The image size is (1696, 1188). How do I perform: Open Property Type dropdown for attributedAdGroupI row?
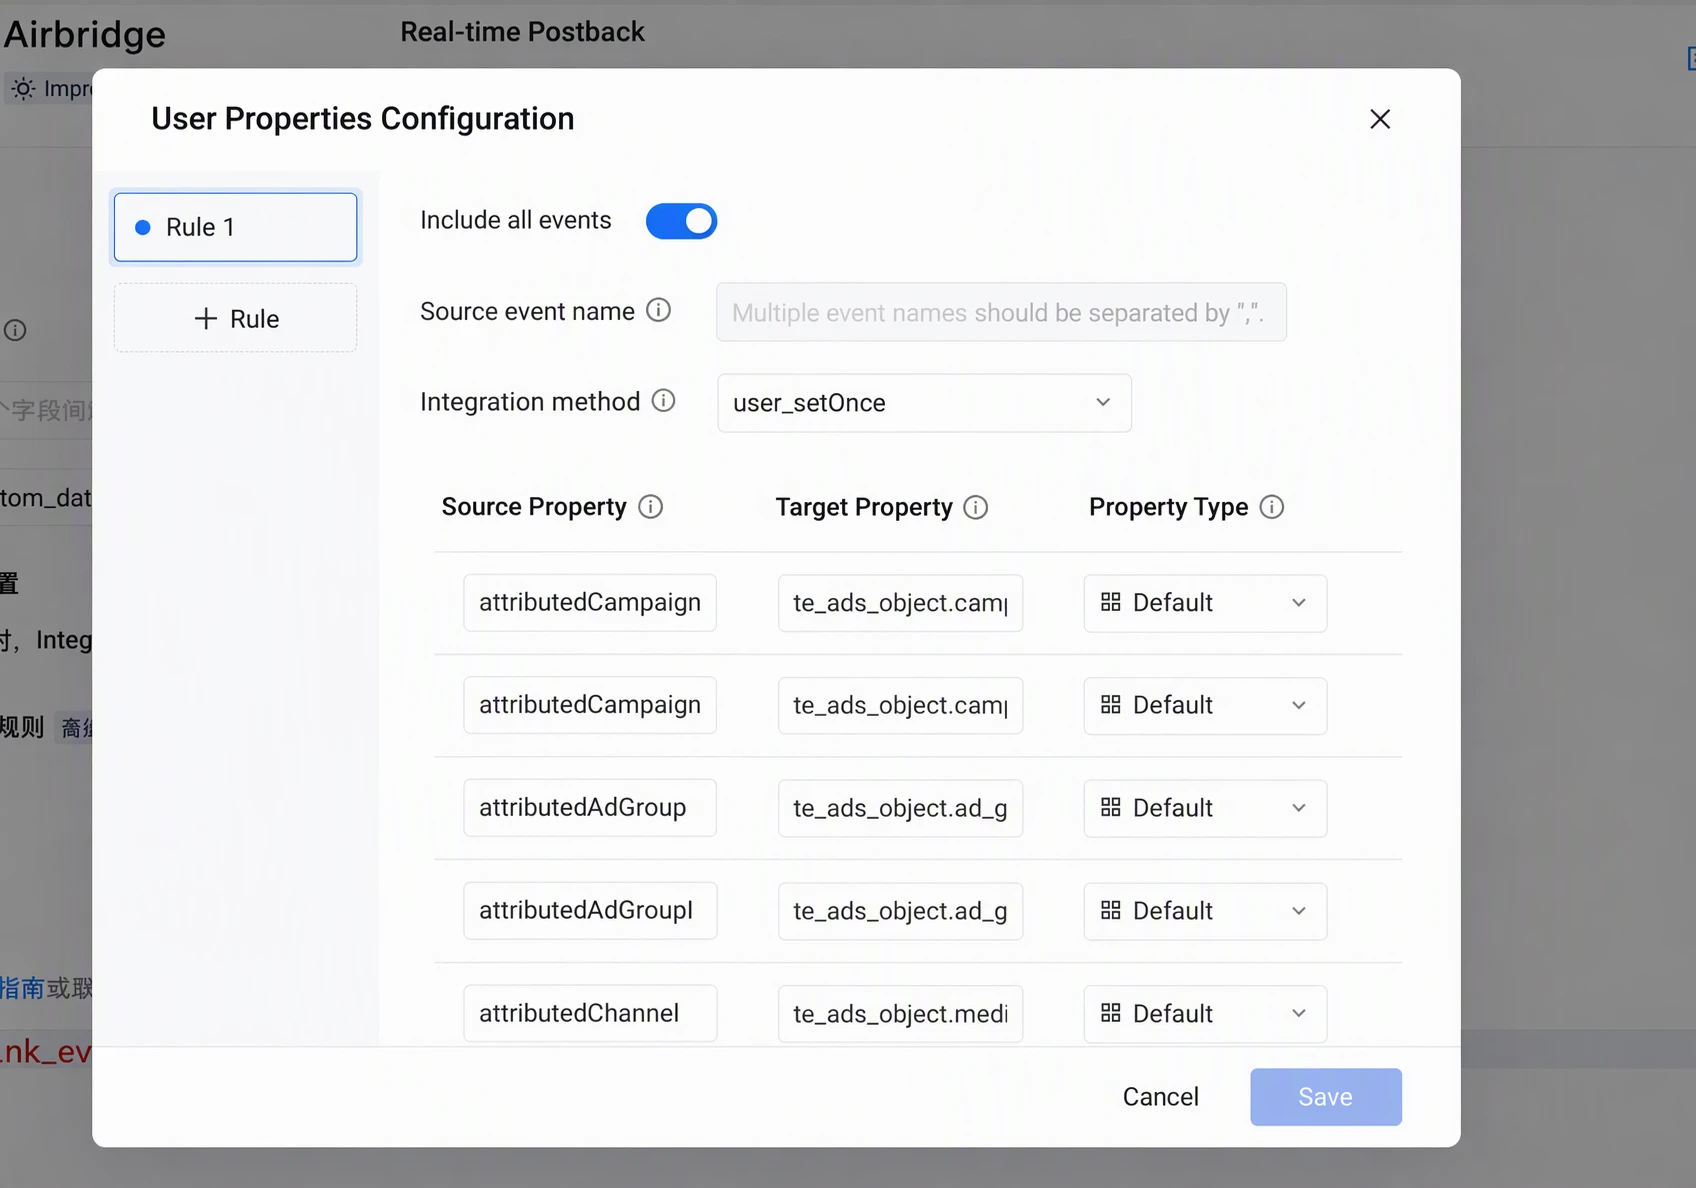[1205, 911]
